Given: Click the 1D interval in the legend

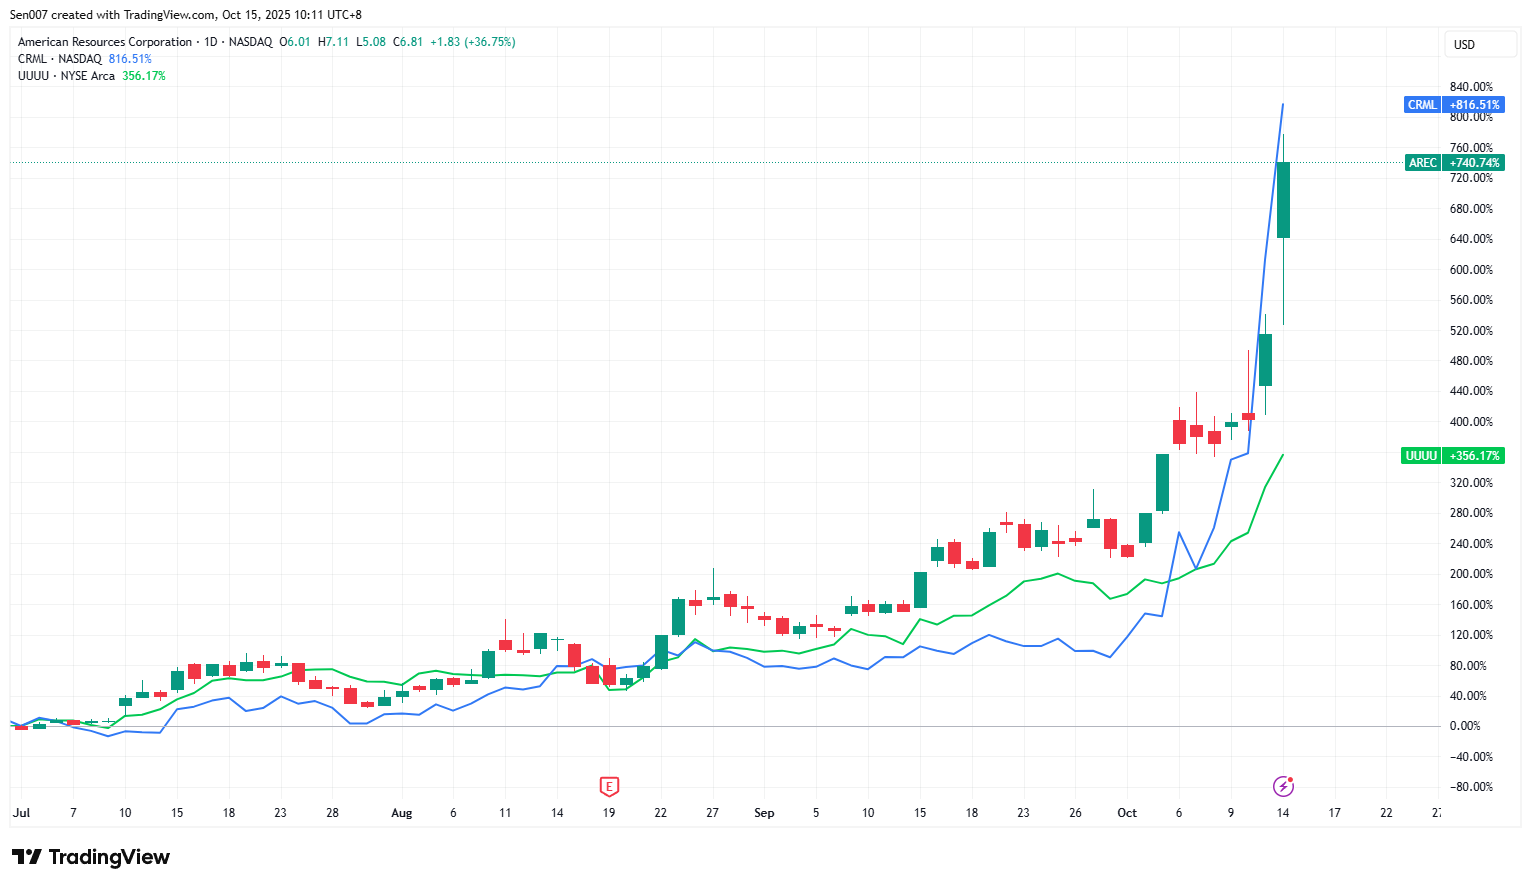Looking at the screenshot, I should (210, 42).
